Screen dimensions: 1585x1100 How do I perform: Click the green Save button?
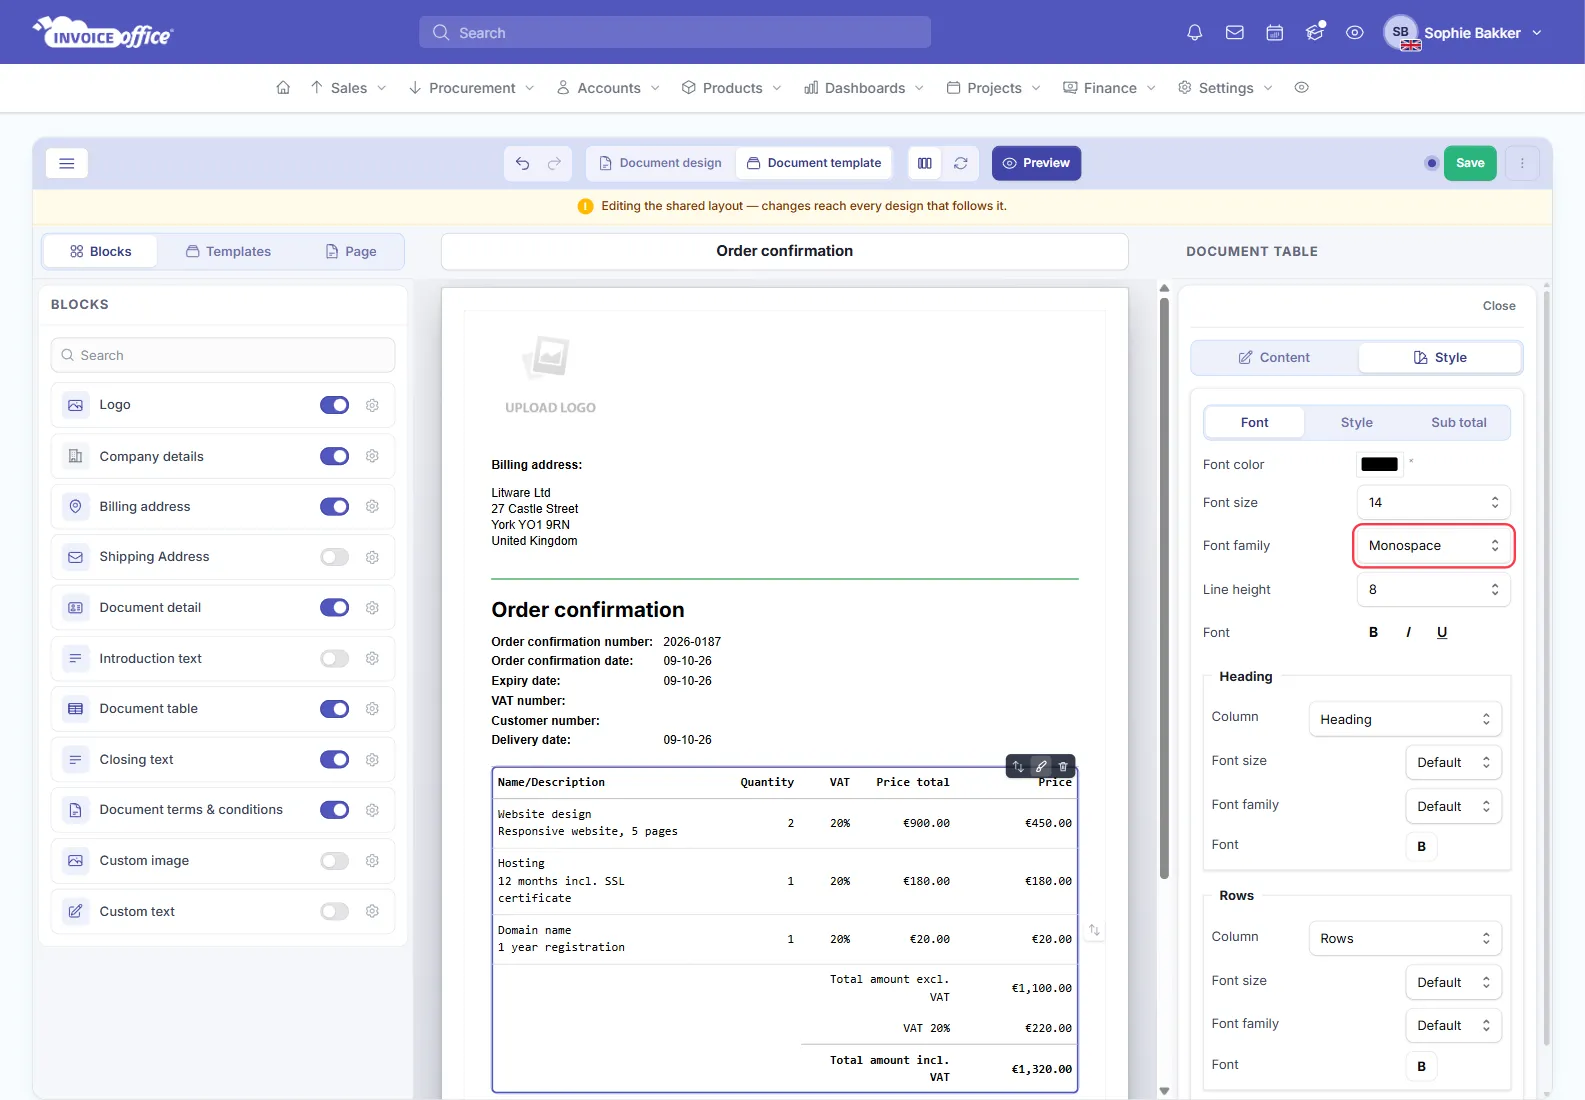1470,163
